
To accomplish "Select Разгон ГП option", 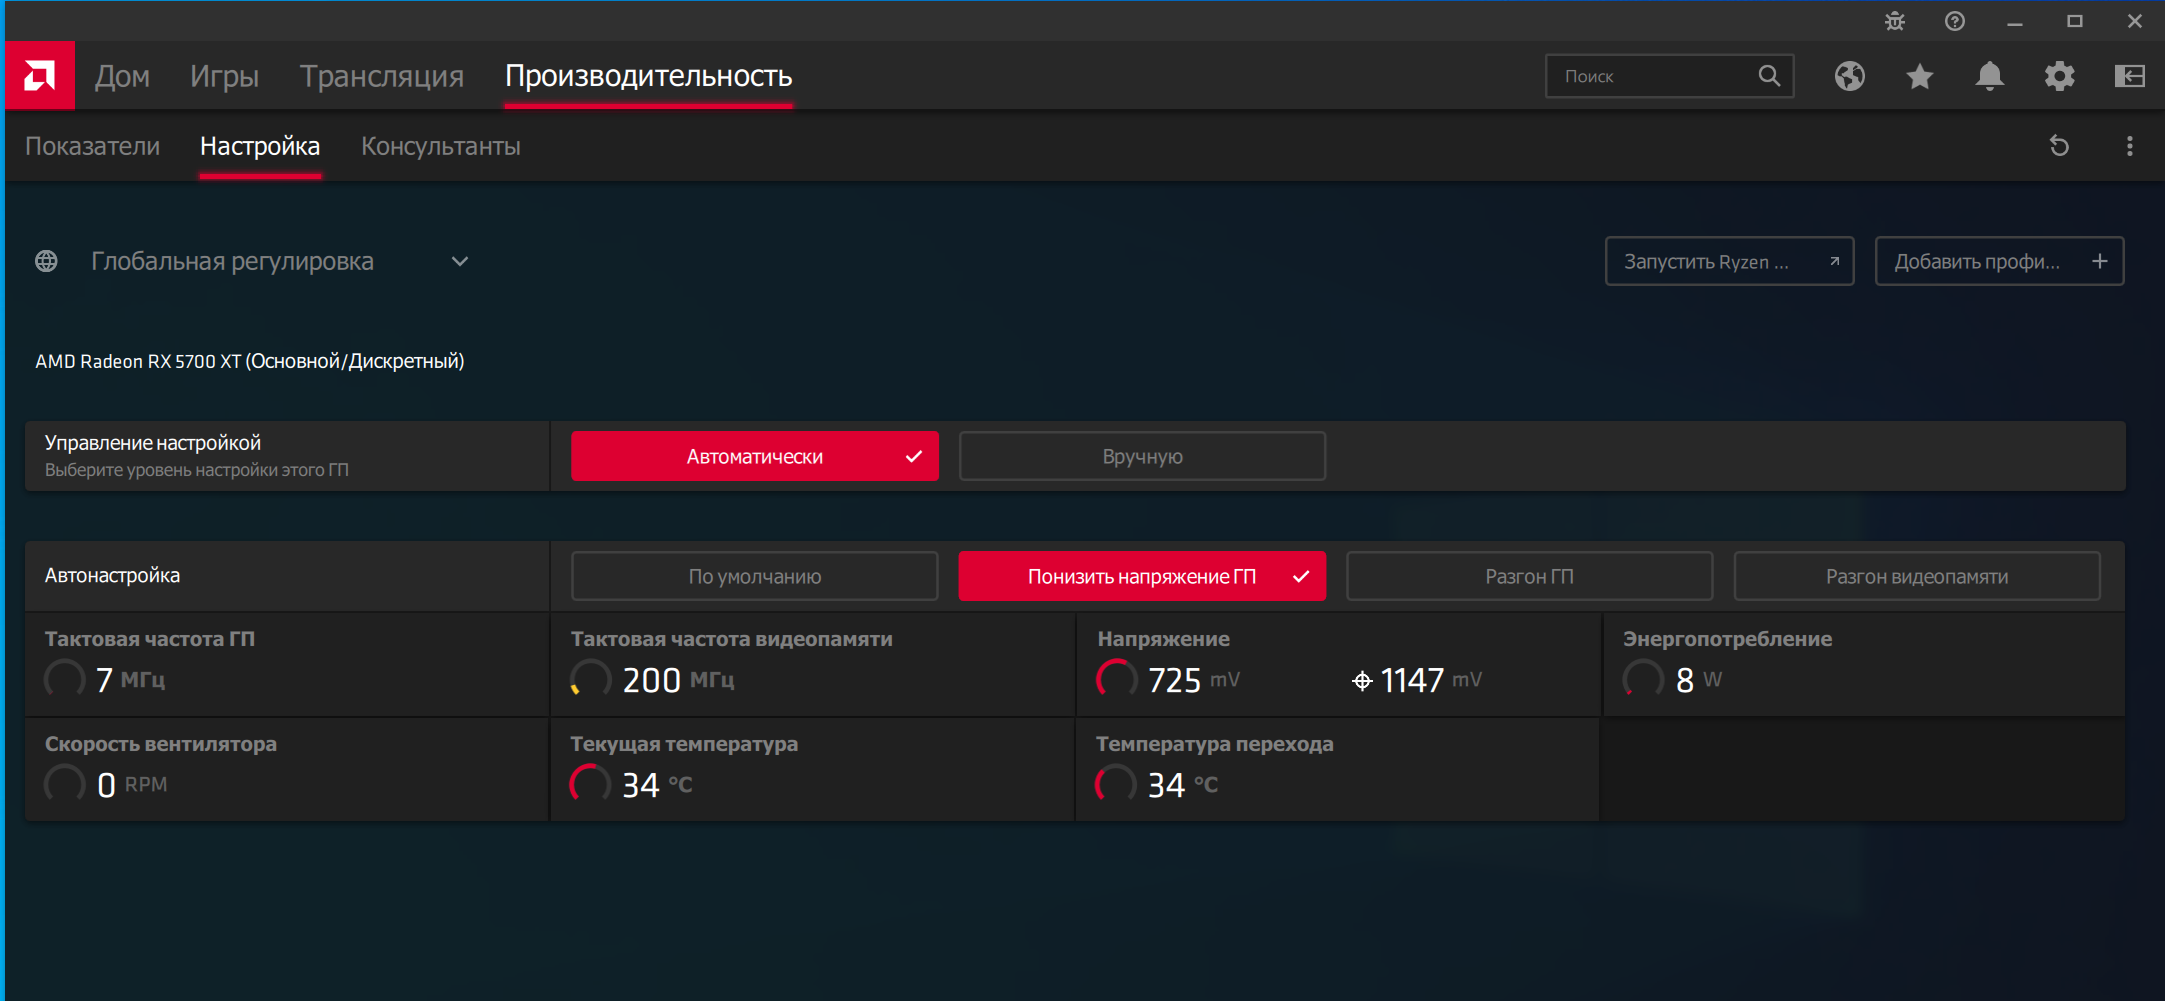I will [x=1529, y=576].
